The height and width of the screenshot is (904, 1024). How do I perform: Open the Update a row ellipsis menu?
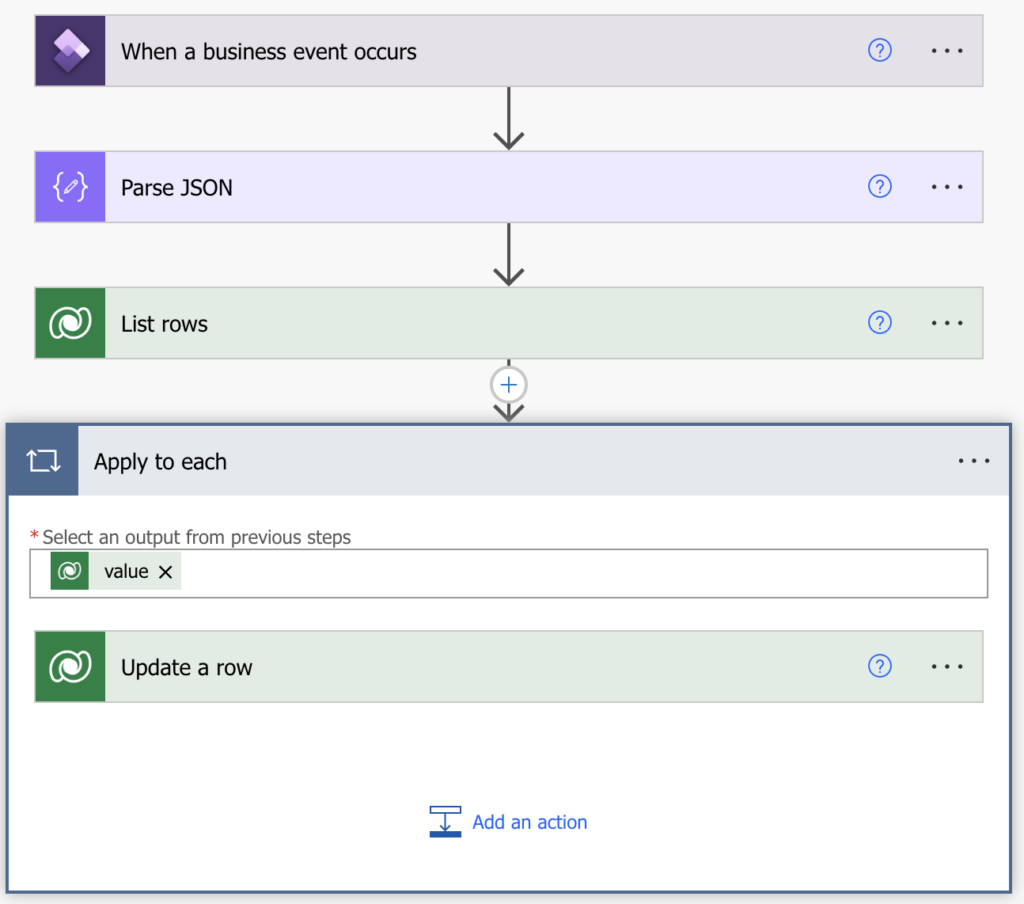(947, 666)
